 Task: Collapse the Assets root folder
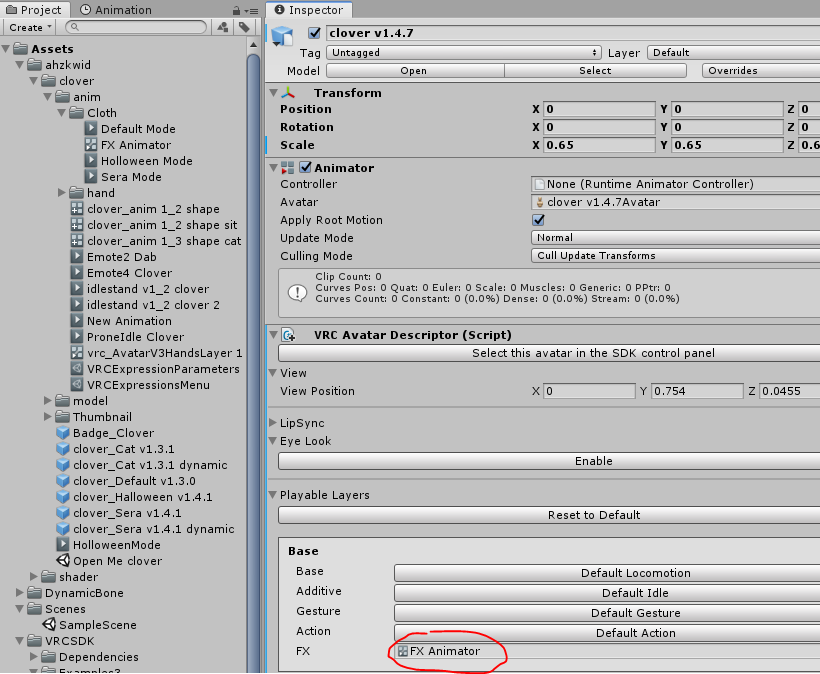6,49
